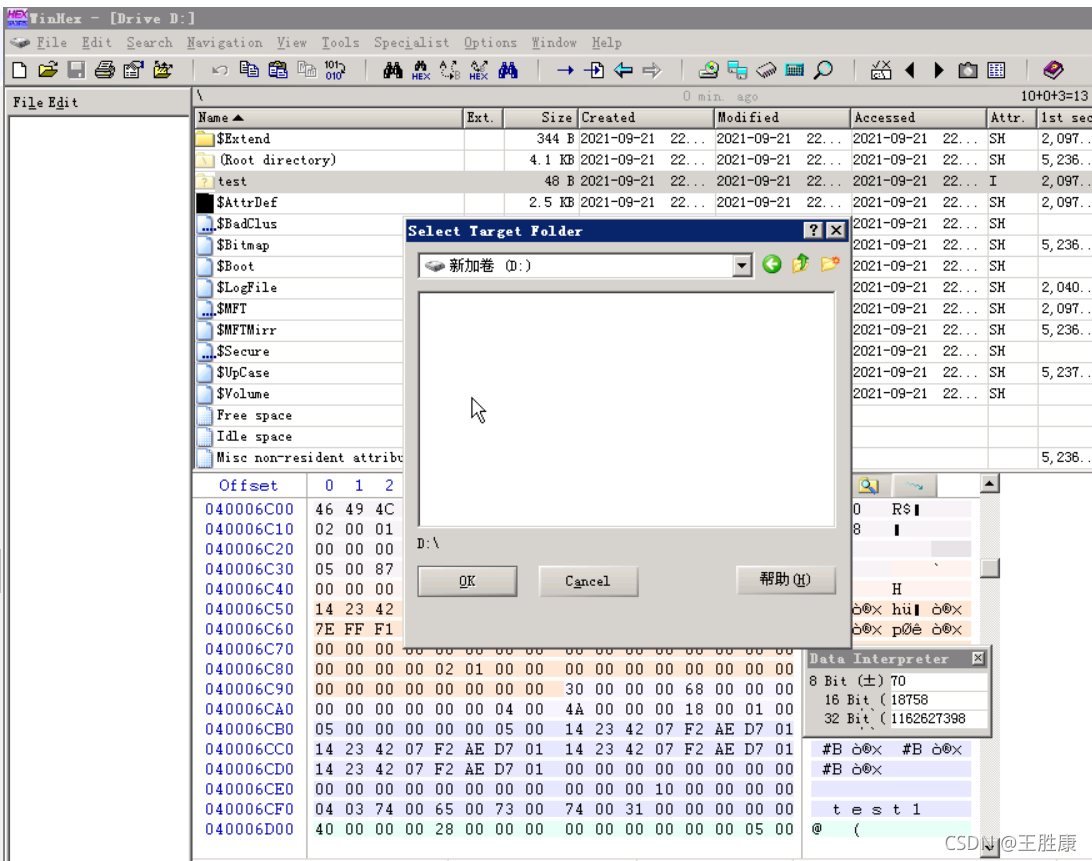The width and height of the screenshot is (1092, 861).
Task: Select the (Root directory) row
Action: pyautogui.click(x=643, y=160)
